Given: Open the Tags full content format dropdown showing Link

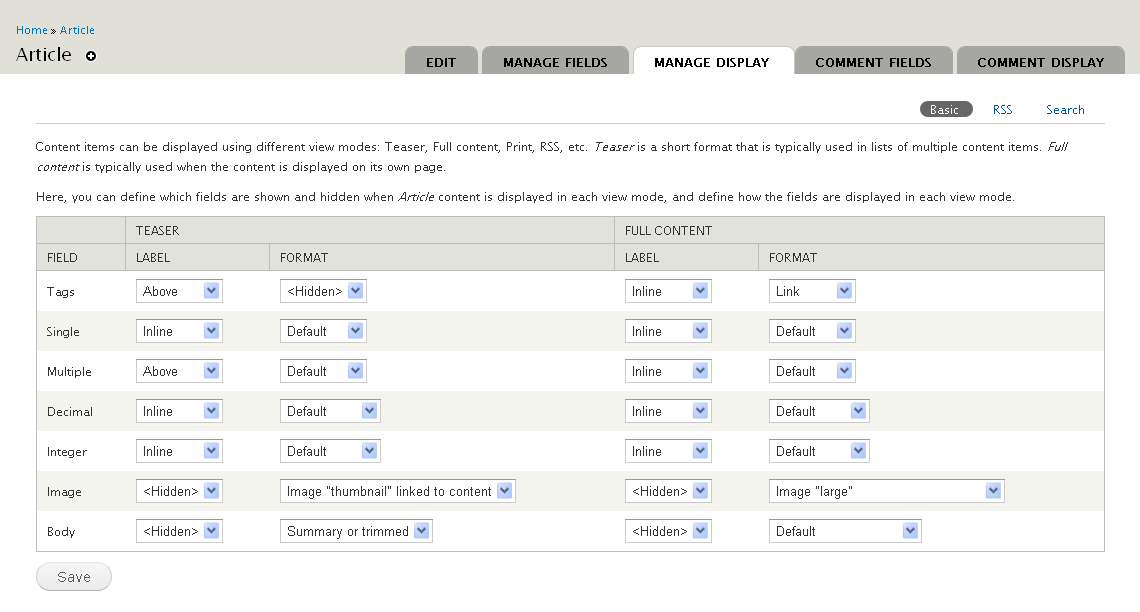Looking at the screenshot, I should click(812, 290).
